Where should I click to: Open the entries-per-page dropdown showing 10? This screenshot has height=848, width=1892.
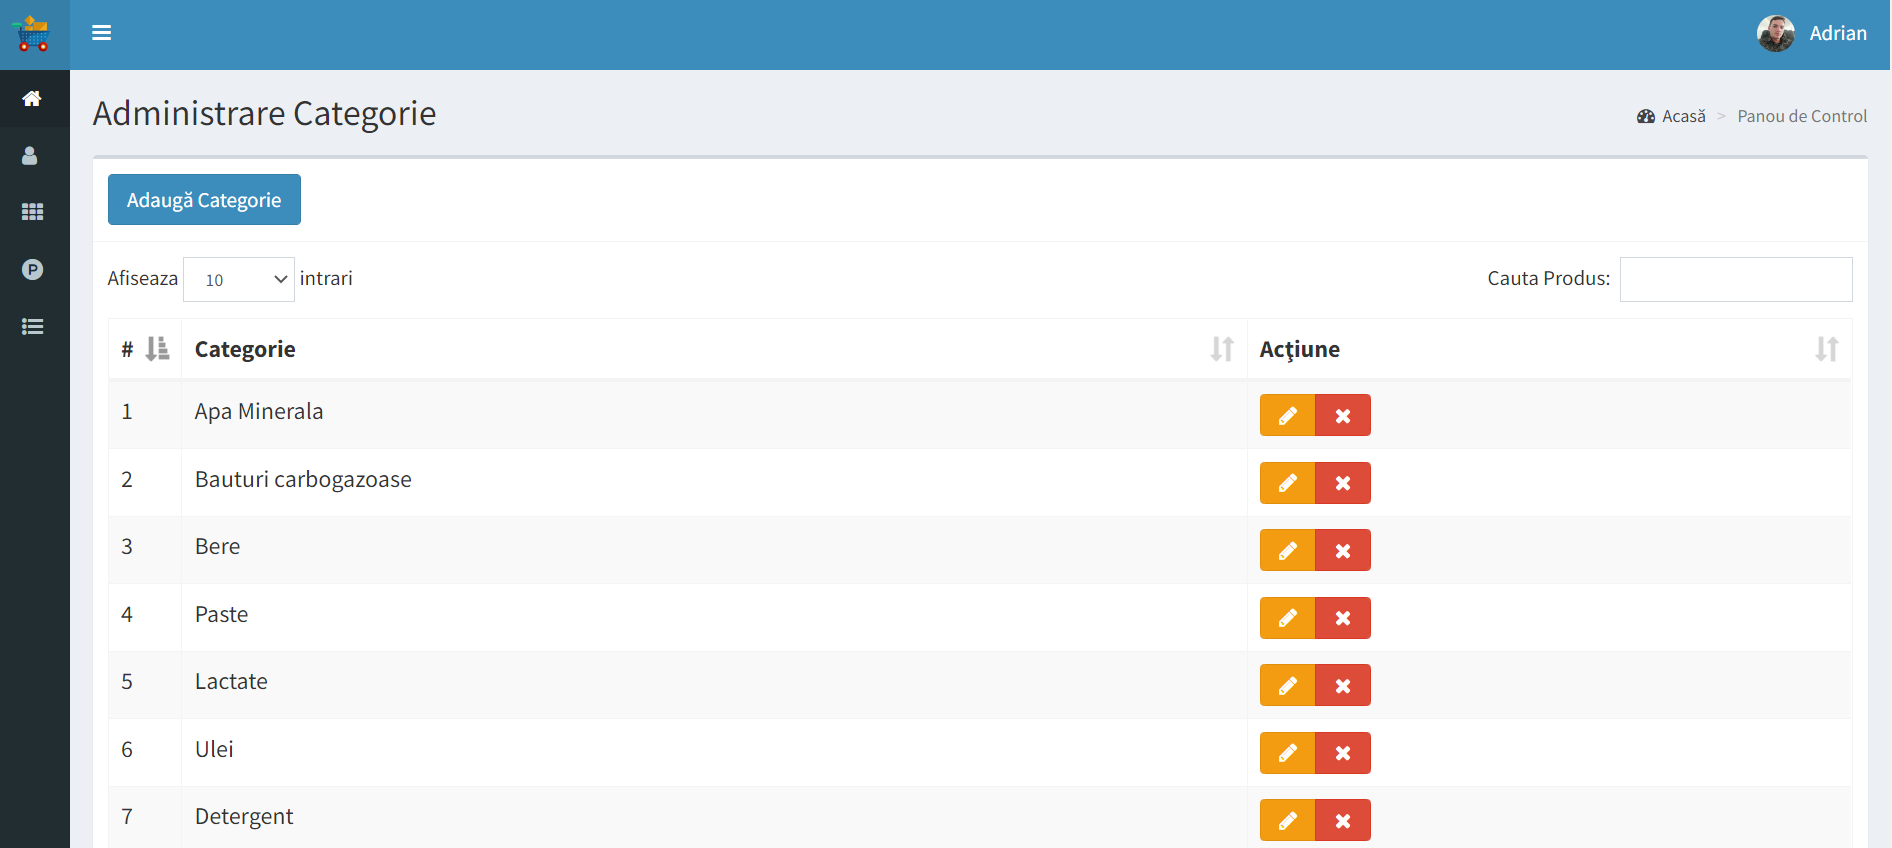tap(239, 280)
